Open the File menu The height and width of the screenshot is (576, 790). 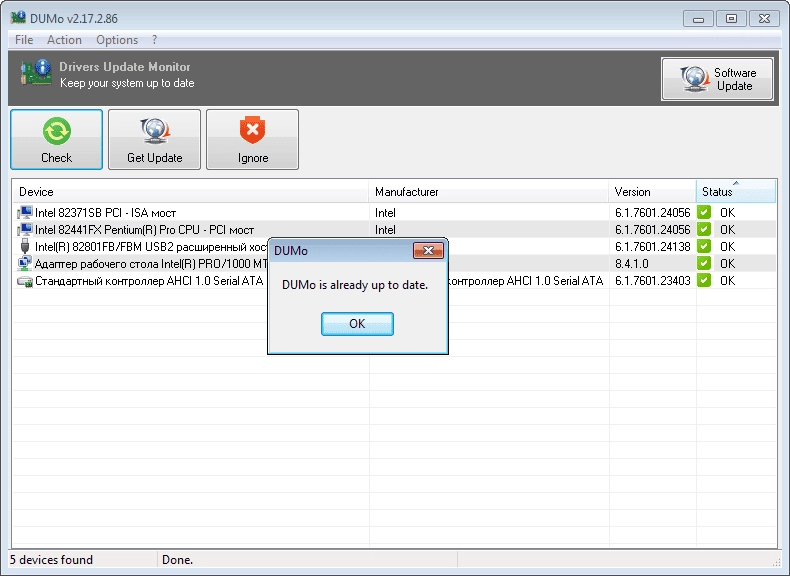pos(24,40)
